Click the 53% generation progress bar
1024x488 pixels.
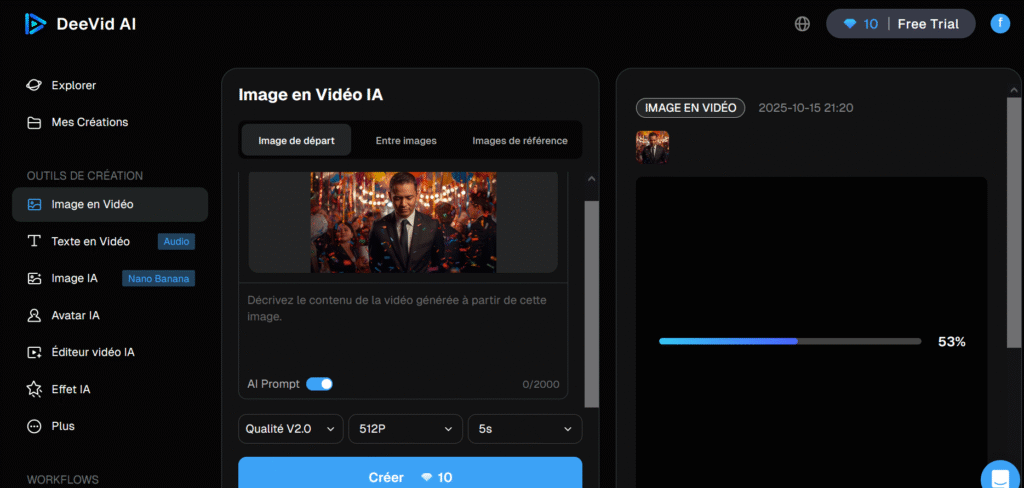point(789,341)
